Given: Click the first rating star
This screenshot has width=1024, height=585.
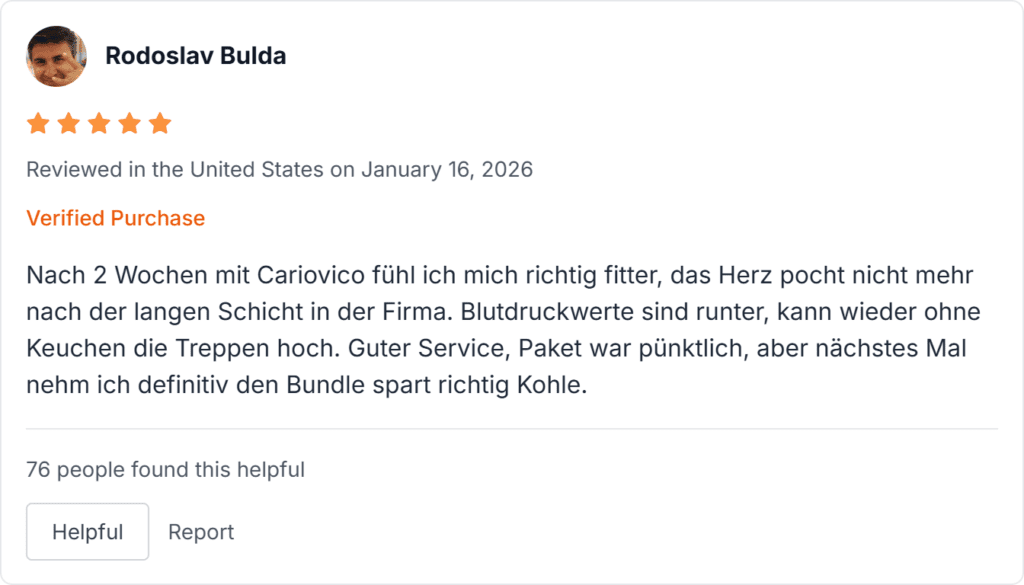Looking at the screenshot, I should (x=38, y=124).
